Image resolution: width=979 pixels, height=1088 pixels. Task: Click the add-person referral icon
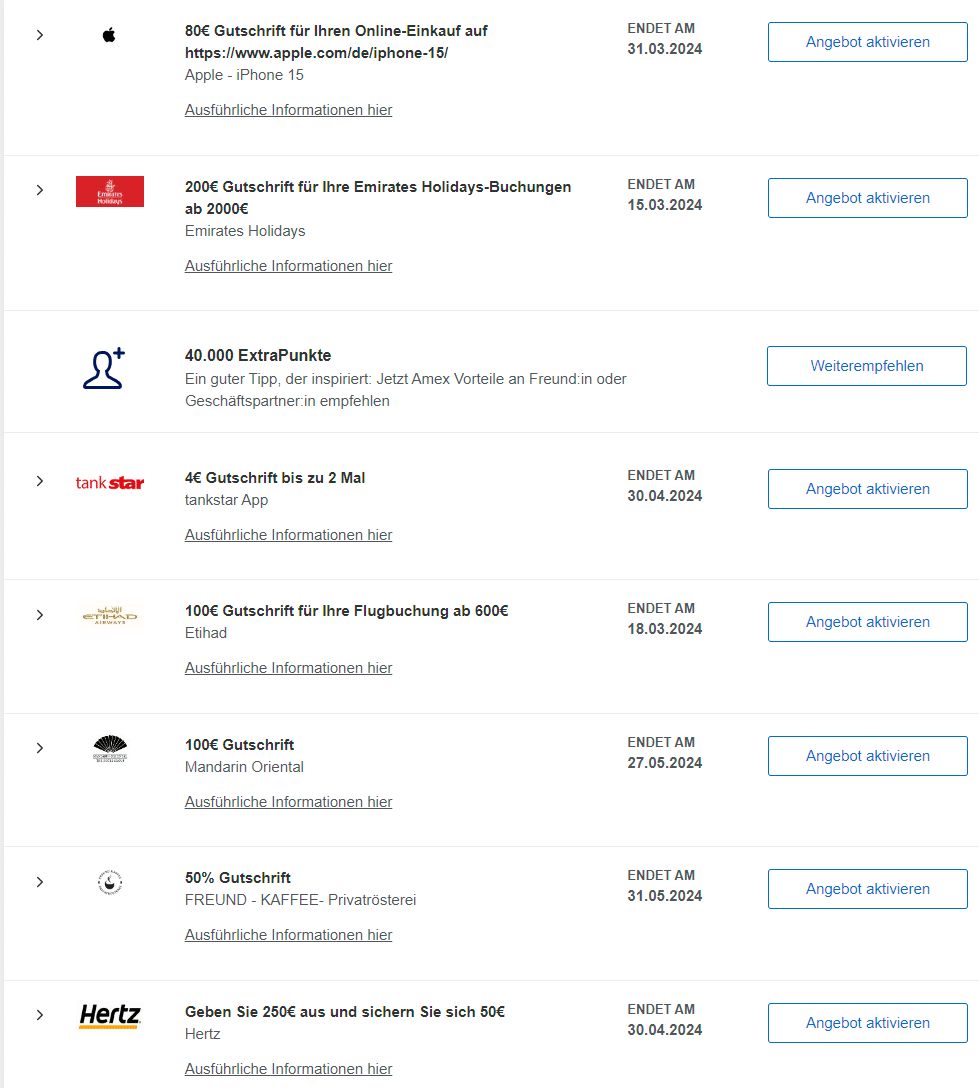104,368
